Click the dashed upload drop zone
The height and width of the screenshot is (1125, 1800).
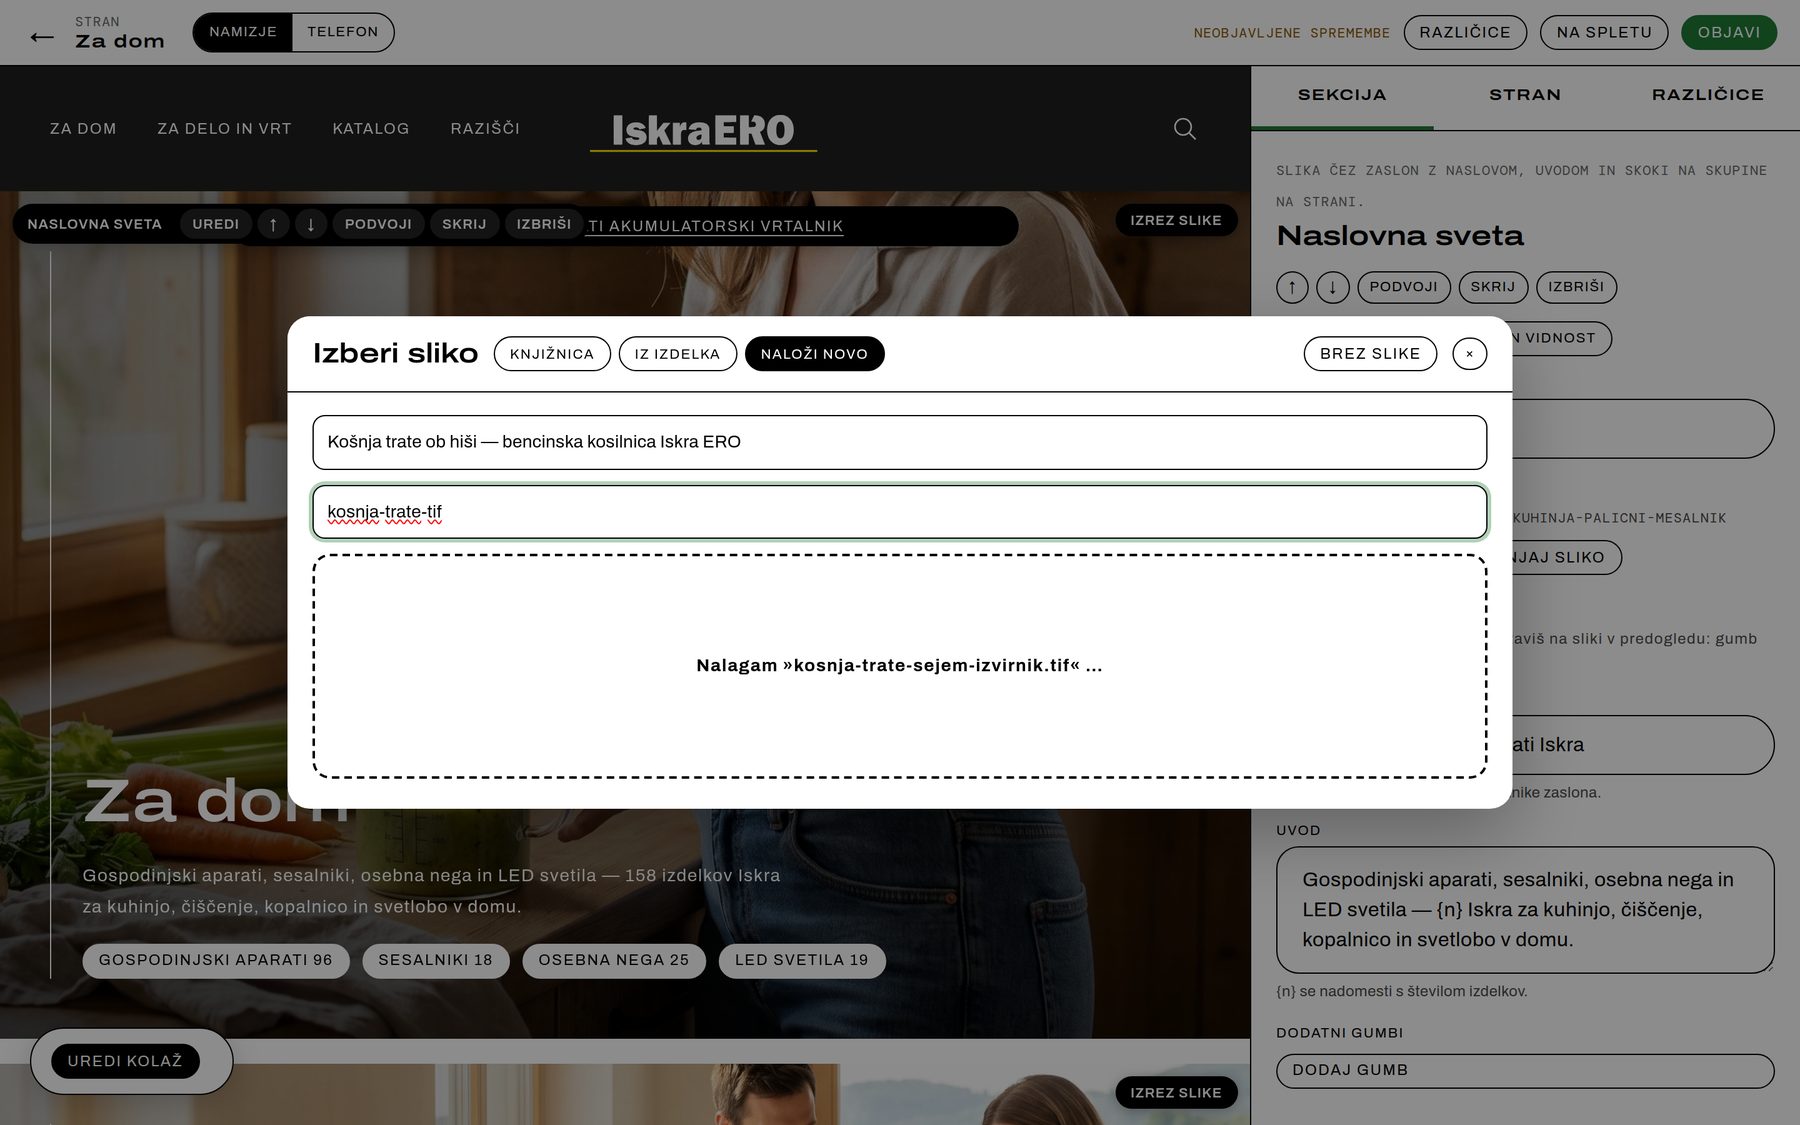[x=899, y=666]
